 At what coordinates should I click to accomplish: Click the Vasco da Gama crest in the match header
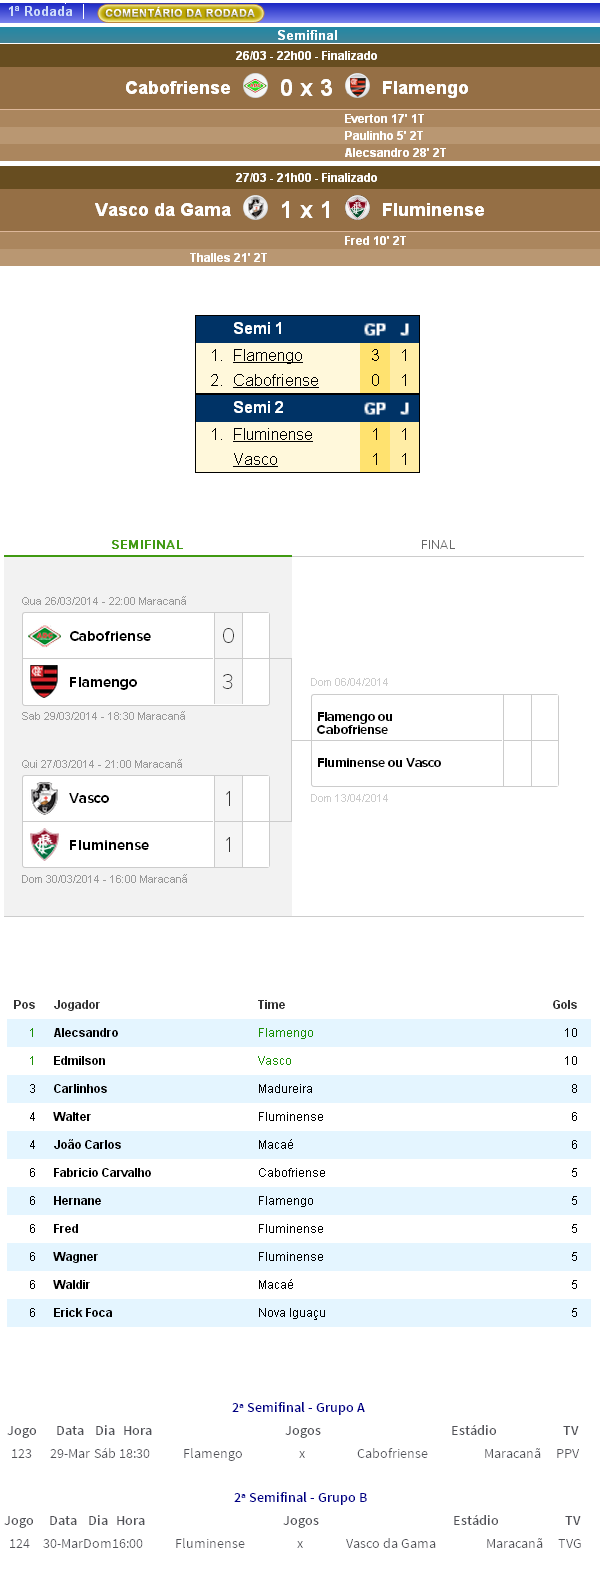pos(255,209)
